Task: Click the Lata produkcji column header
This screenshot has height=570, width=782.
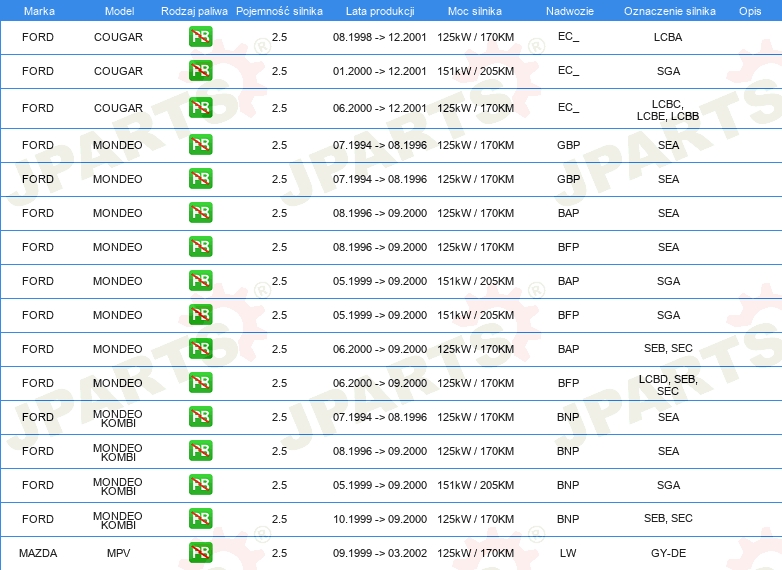Action: click(x=380, y=11)
